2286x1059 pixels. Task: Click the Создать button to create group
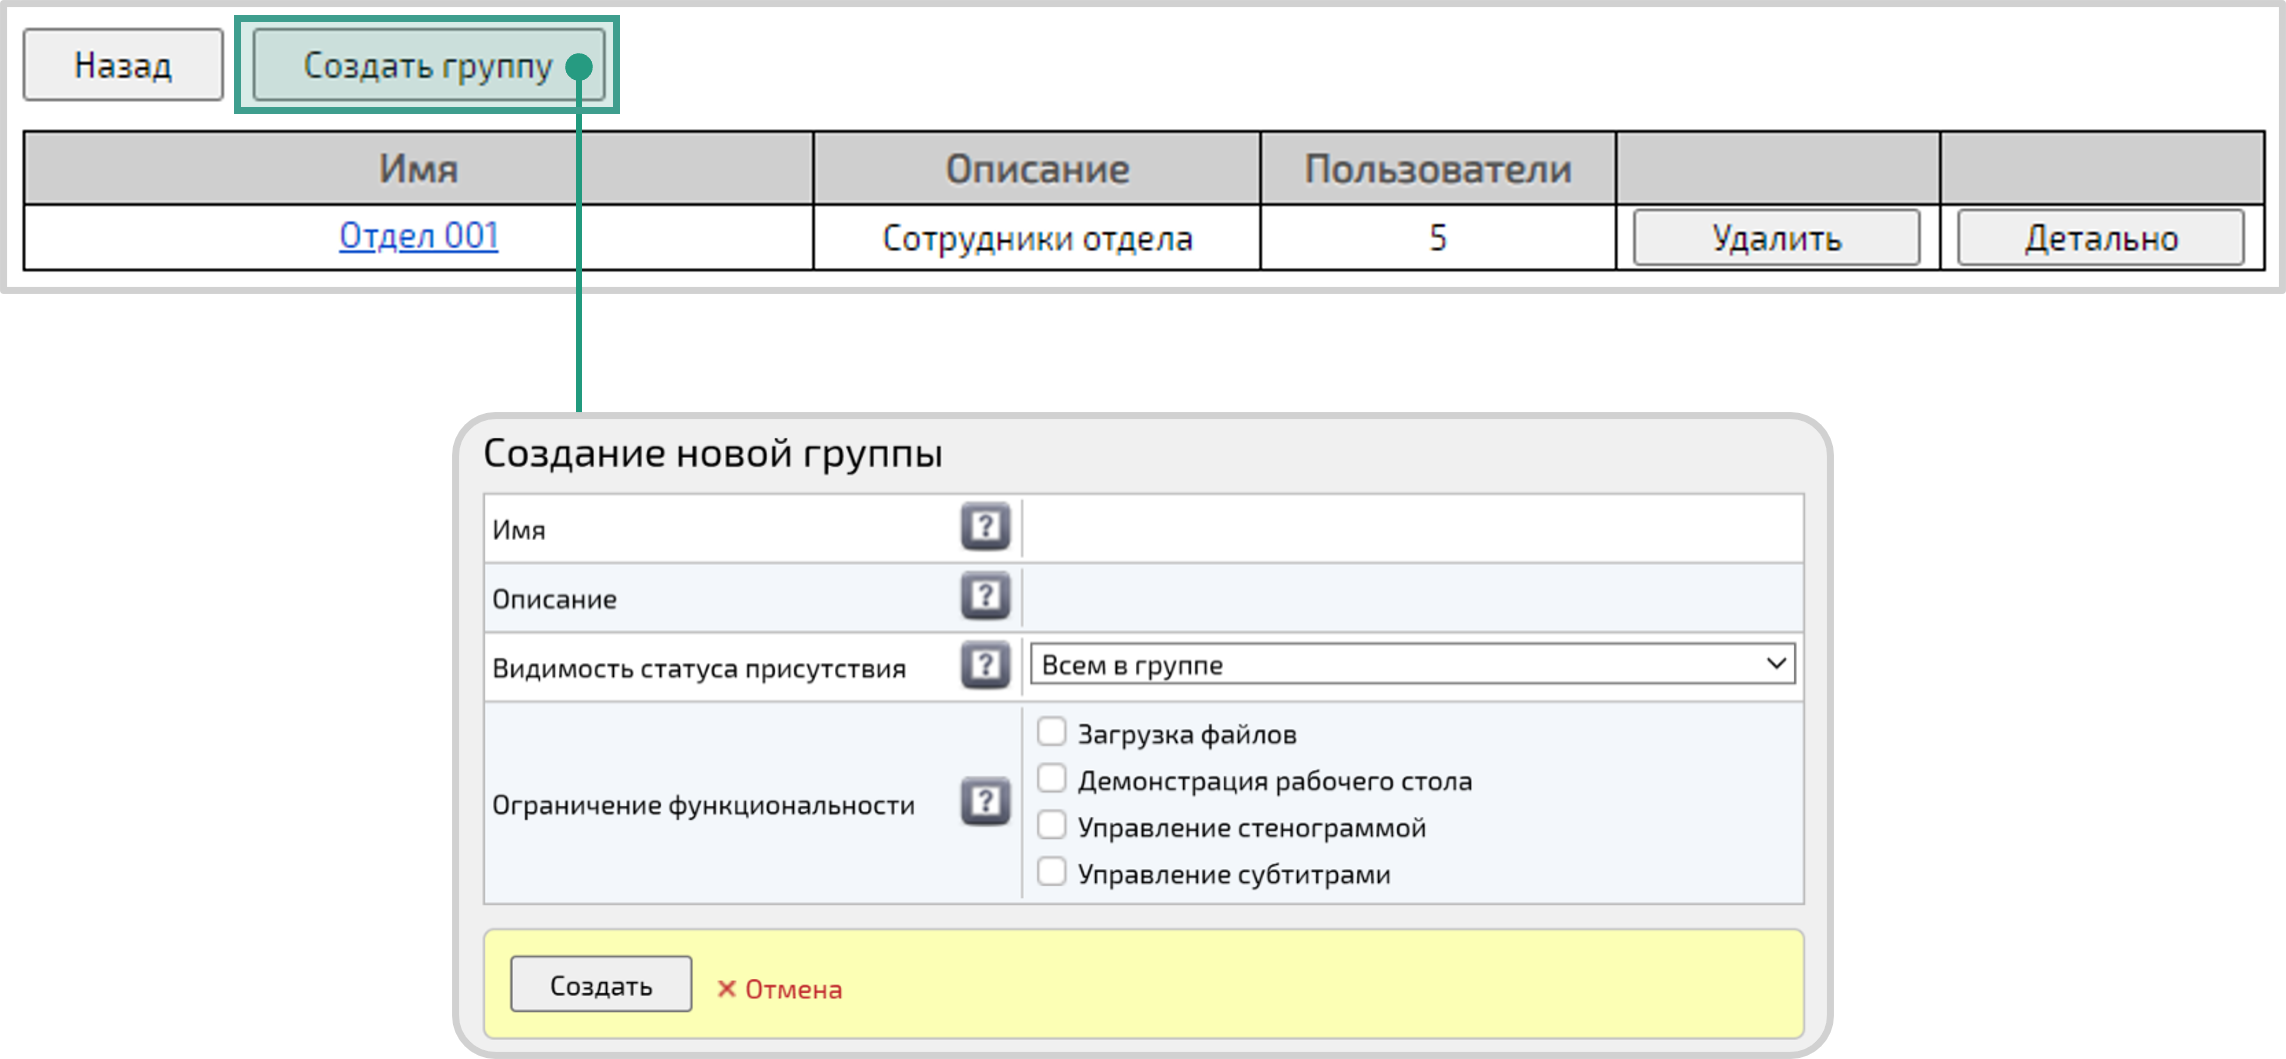point(600,984)
